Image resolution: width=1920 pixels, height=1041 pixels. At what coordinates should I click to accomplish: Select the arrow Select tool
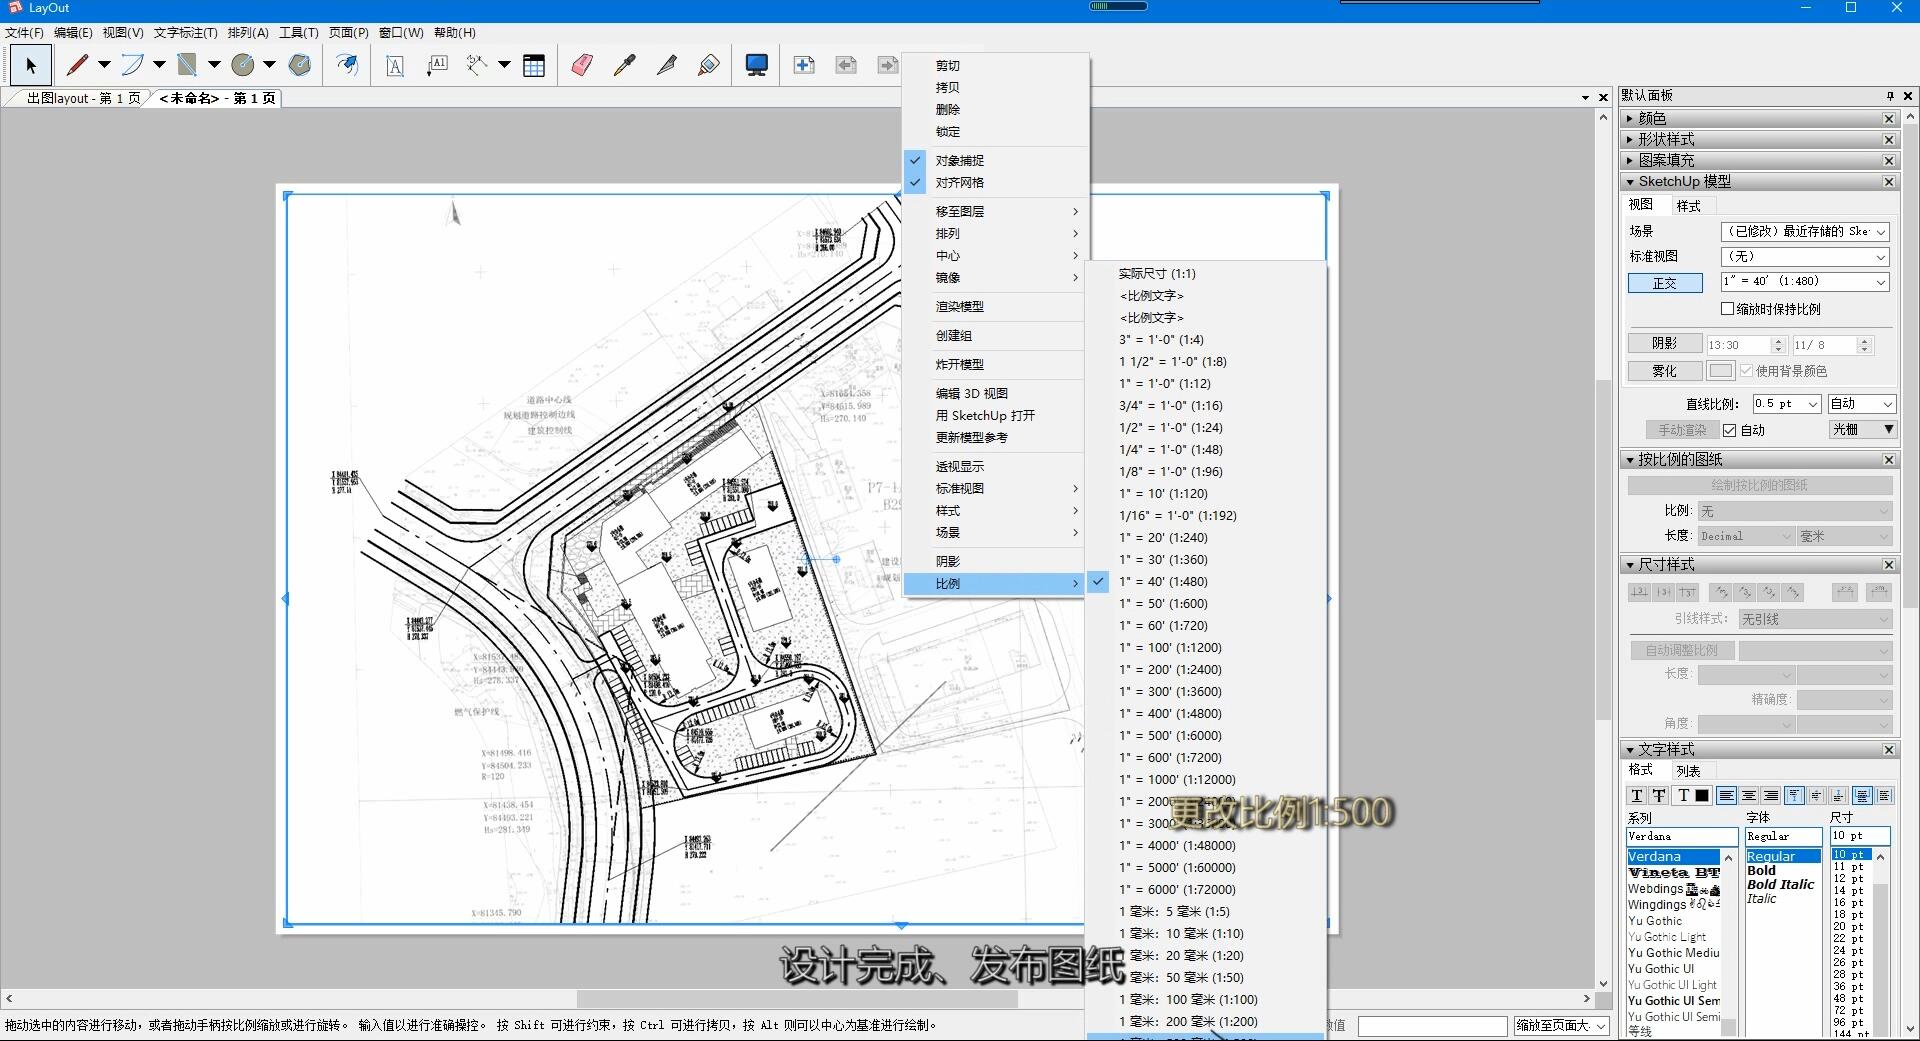(x=31, y=65)
